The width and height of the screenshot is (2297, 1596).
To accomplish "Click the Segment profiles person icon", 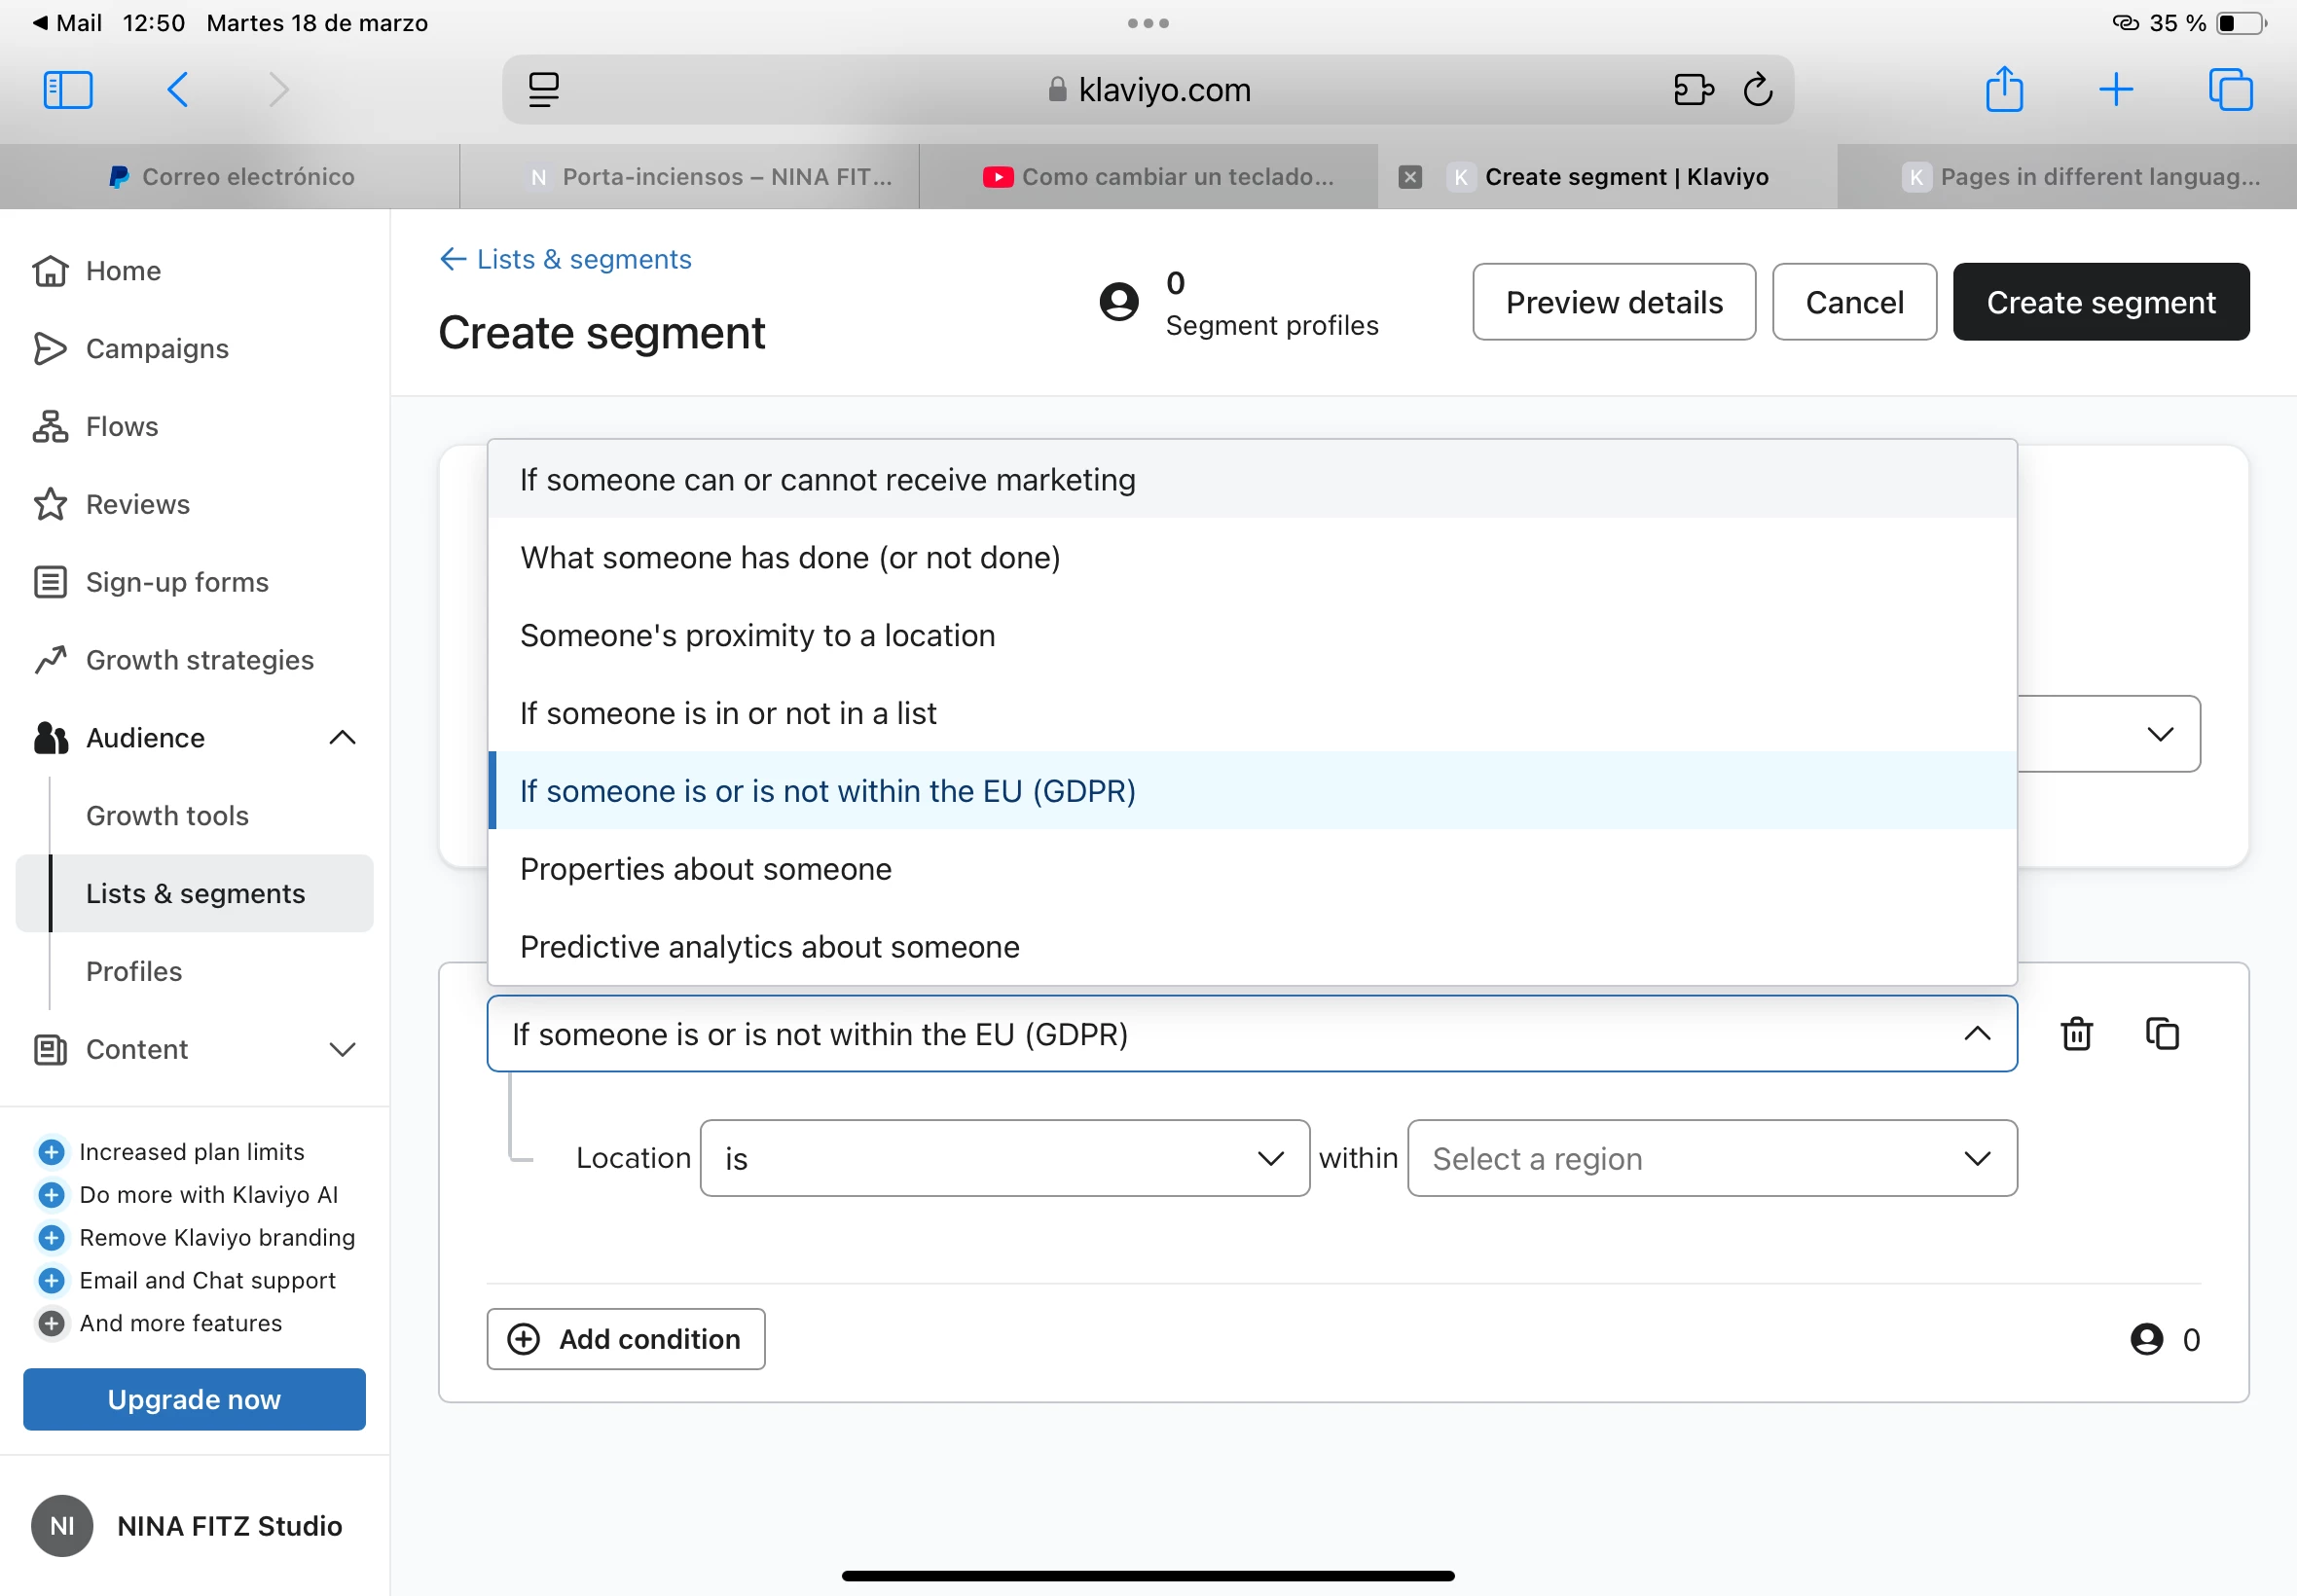I will (x=1119, y=302).
